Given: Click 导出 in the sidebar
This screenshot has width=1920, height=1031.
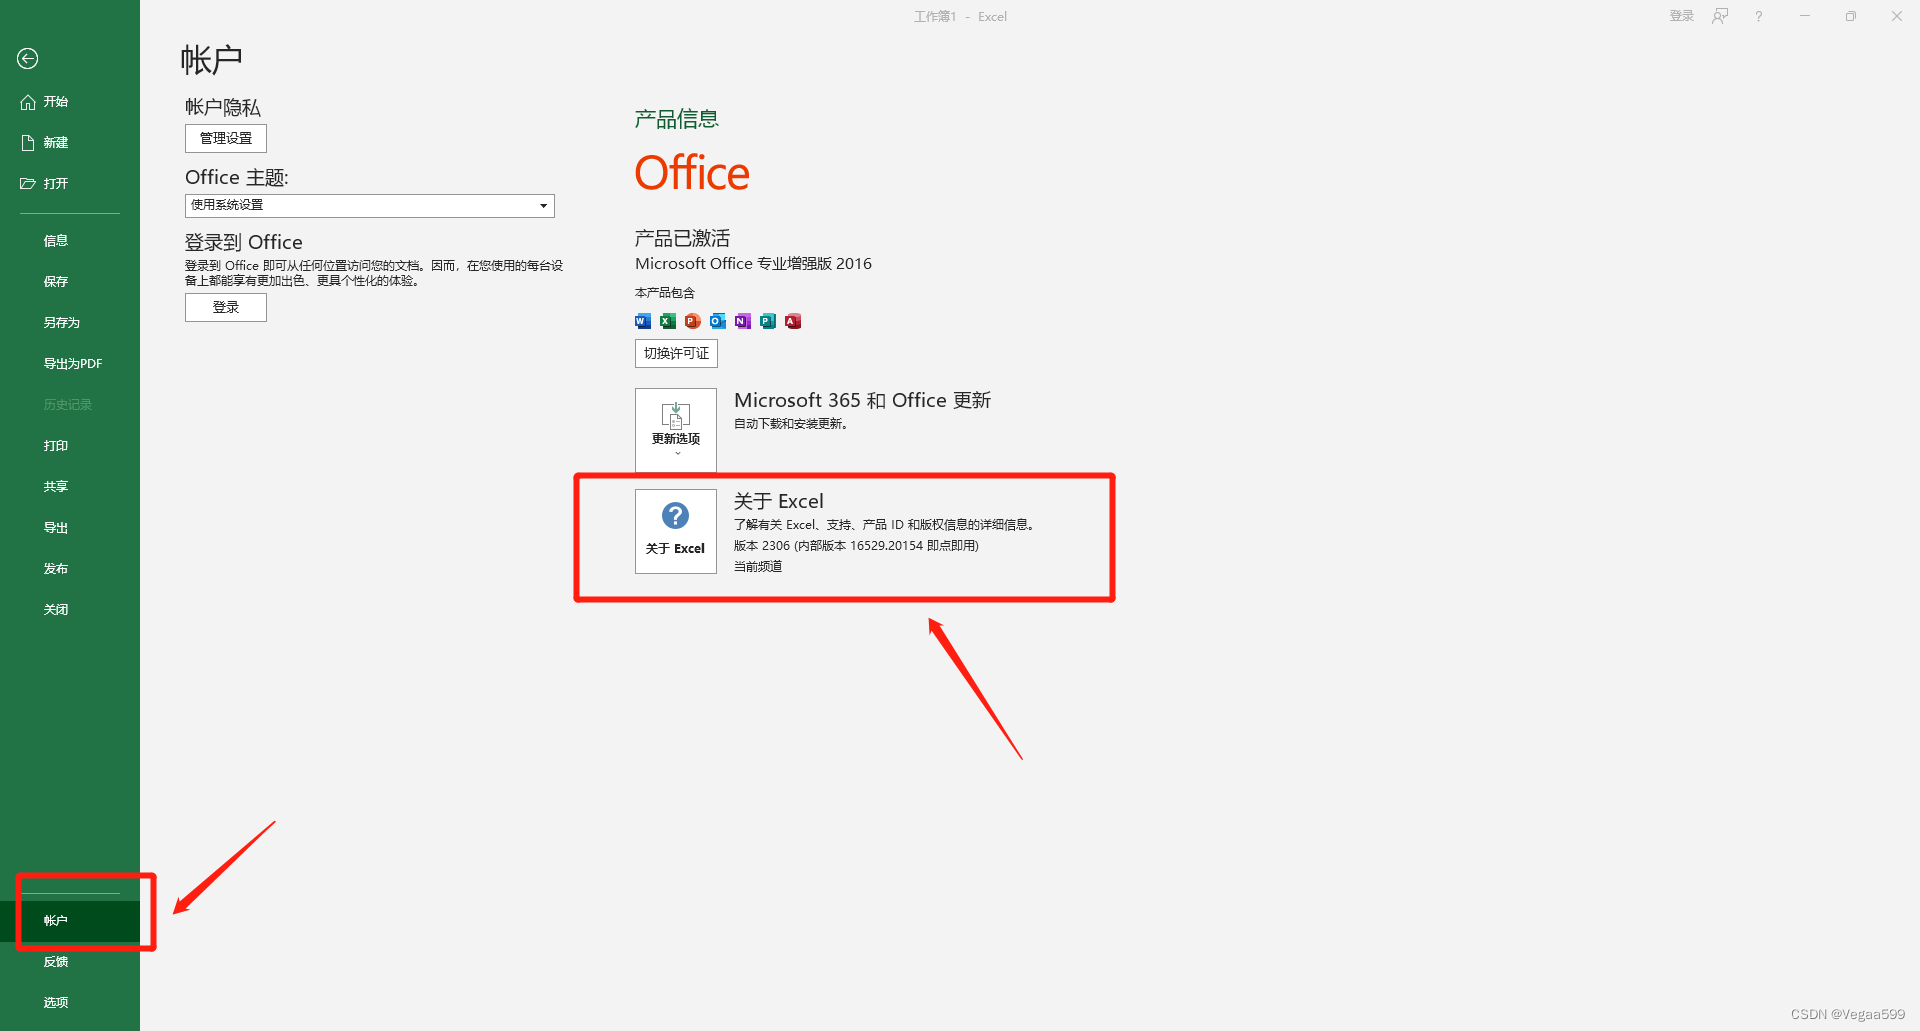Looking at the screenshot, I should (70, 528).
